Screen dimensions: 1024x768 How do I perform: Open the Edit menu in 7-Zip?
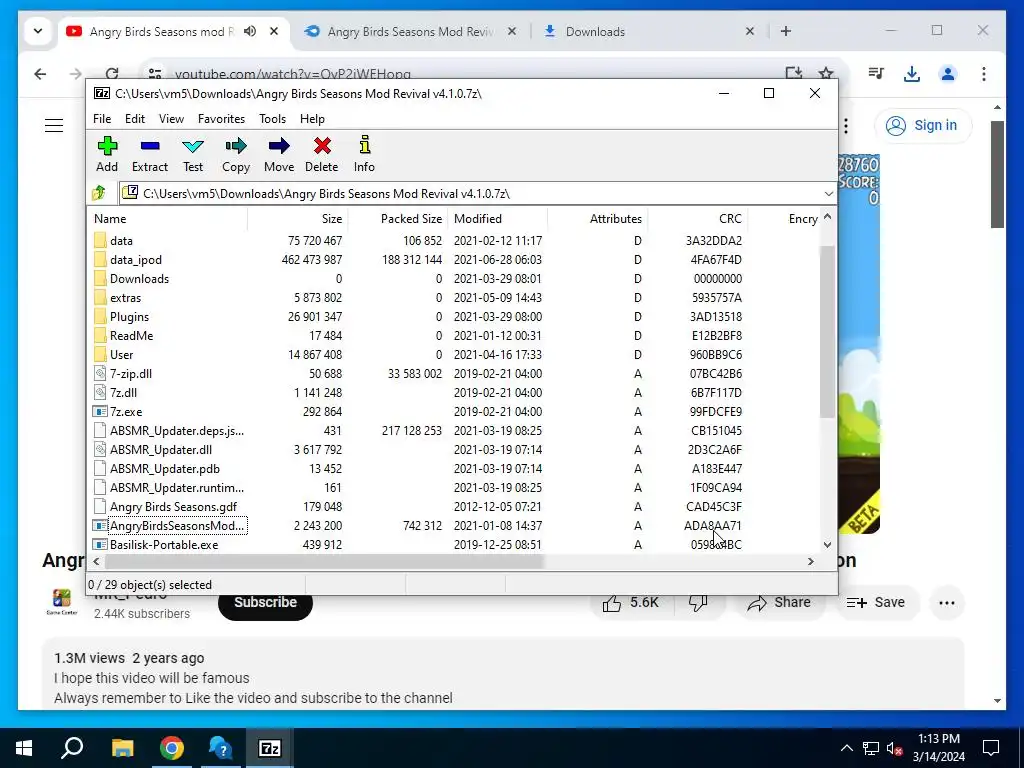[x=135, y=119]
